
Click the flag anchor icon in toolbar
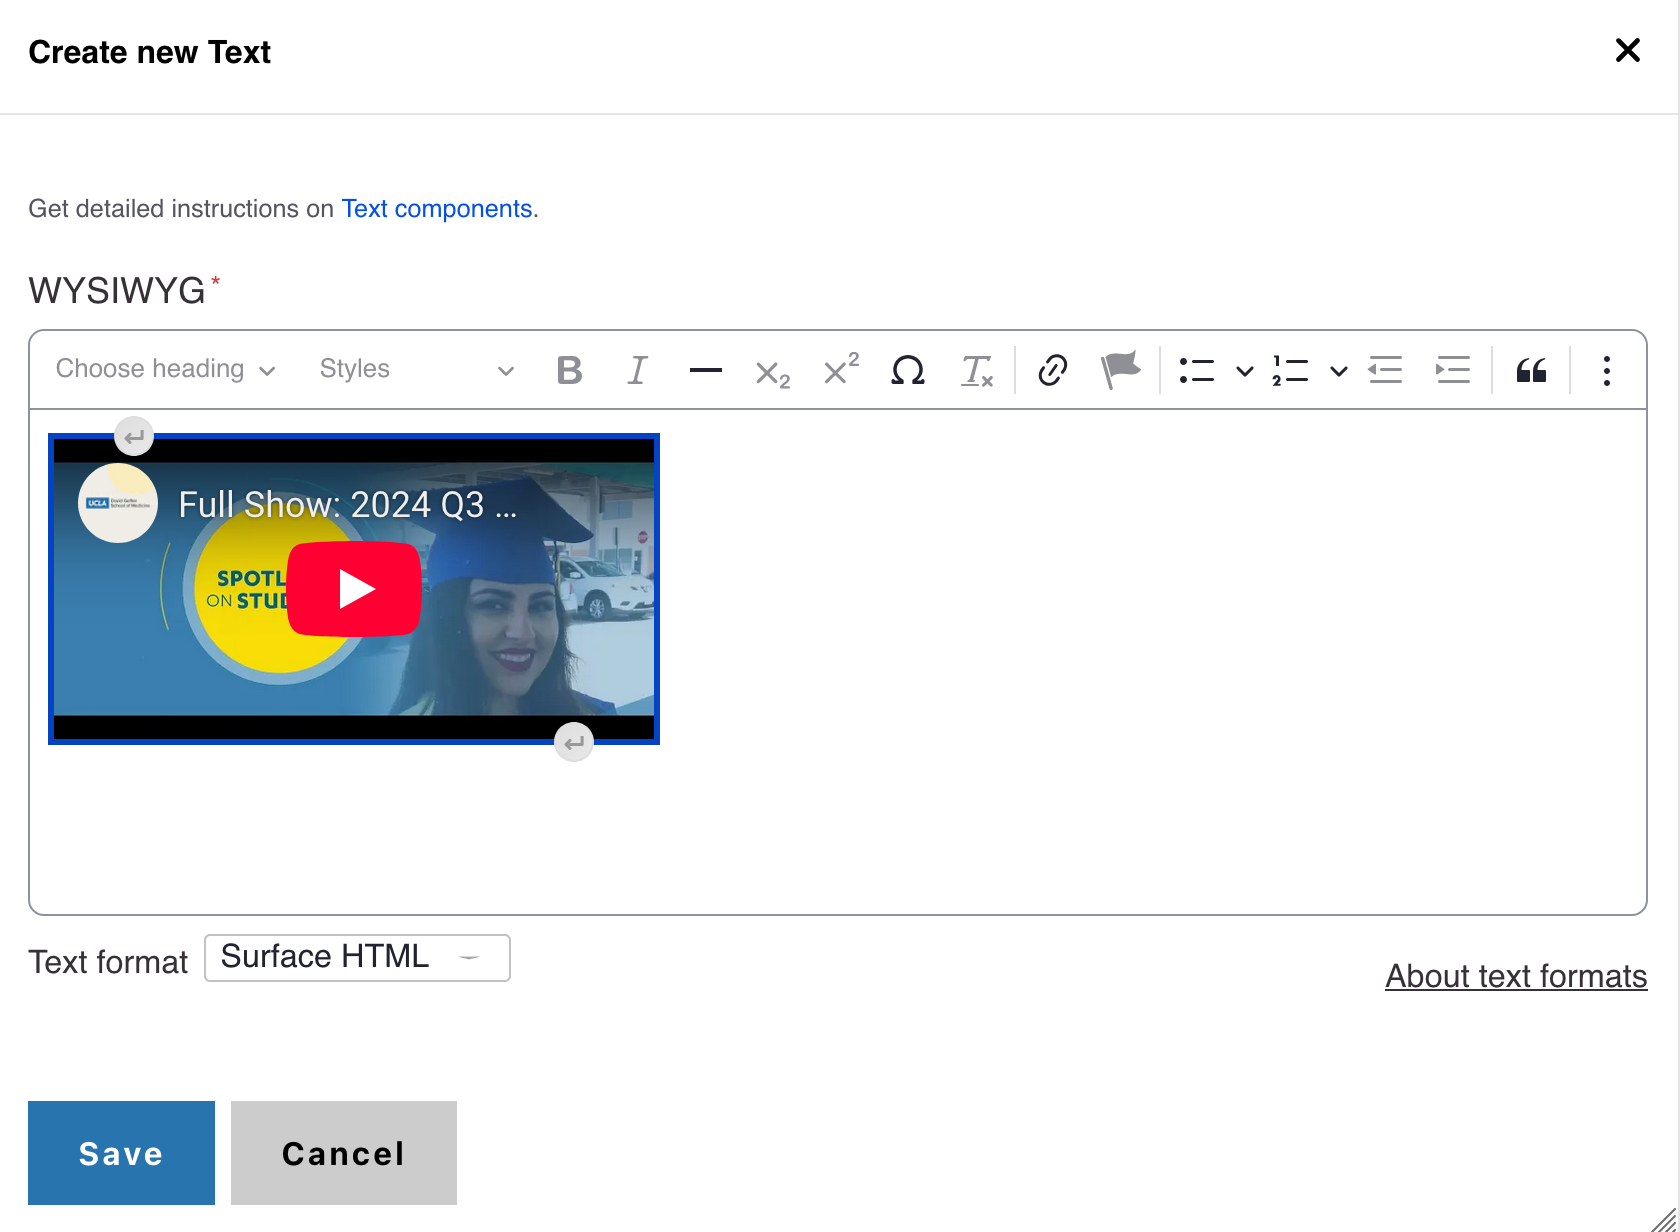click(x=1120, y=370)
